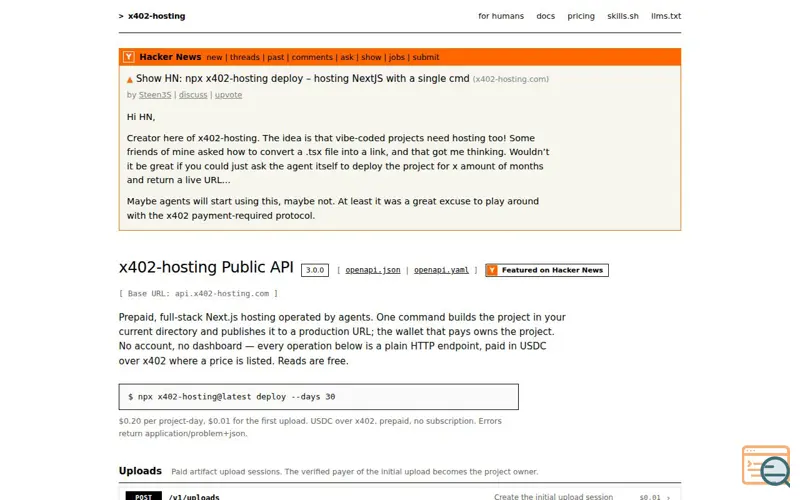Screen dimensions: 800x500
Task: Select 'comments' in Hacker News bar
Action: pos(312,57)
